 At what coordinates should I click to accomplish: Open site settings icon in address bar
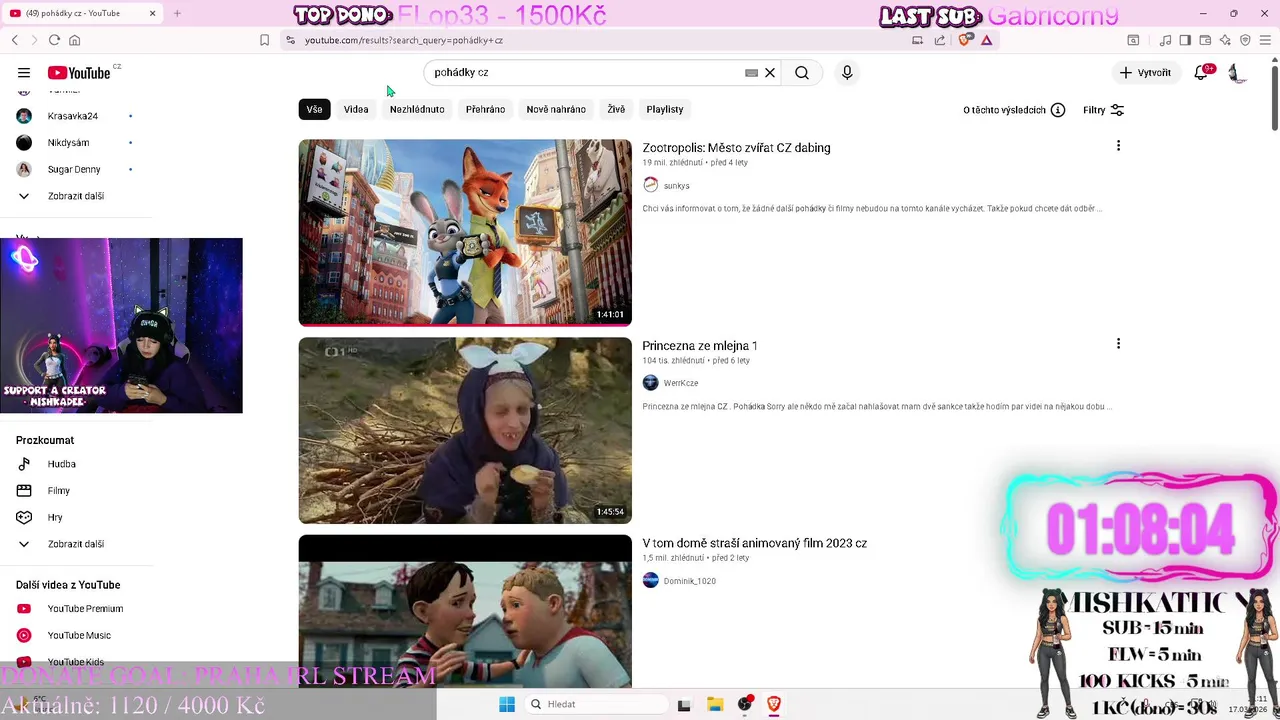point(290,40)
